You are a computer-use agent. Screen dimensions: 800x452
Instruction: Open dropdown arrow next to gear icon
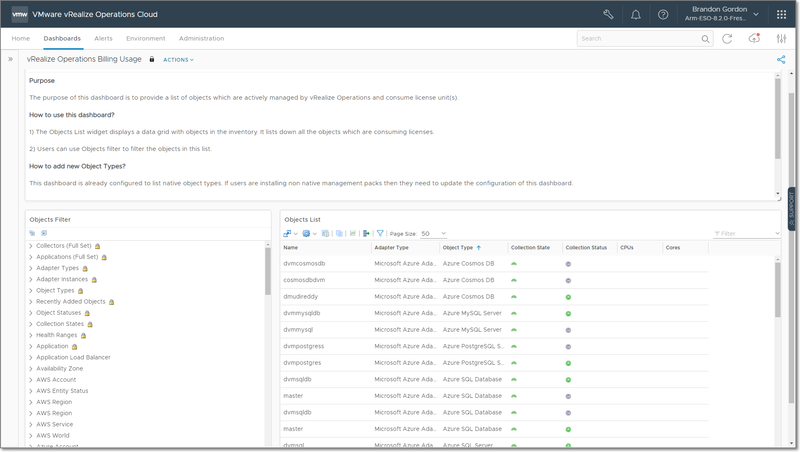[315, 234]
